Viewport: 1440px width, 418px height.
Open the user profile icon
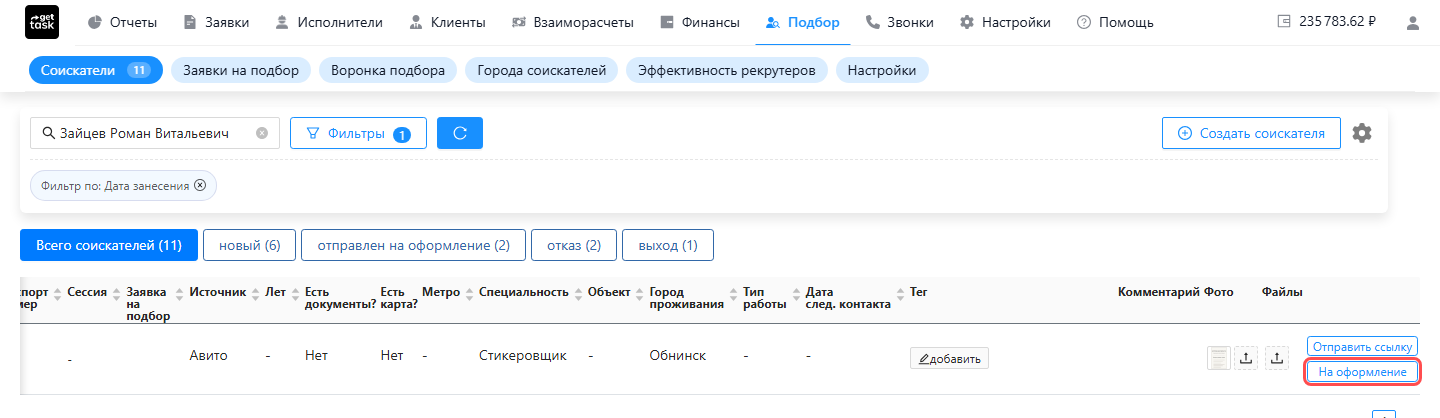pyautogui.click(x=1413, y=22)
